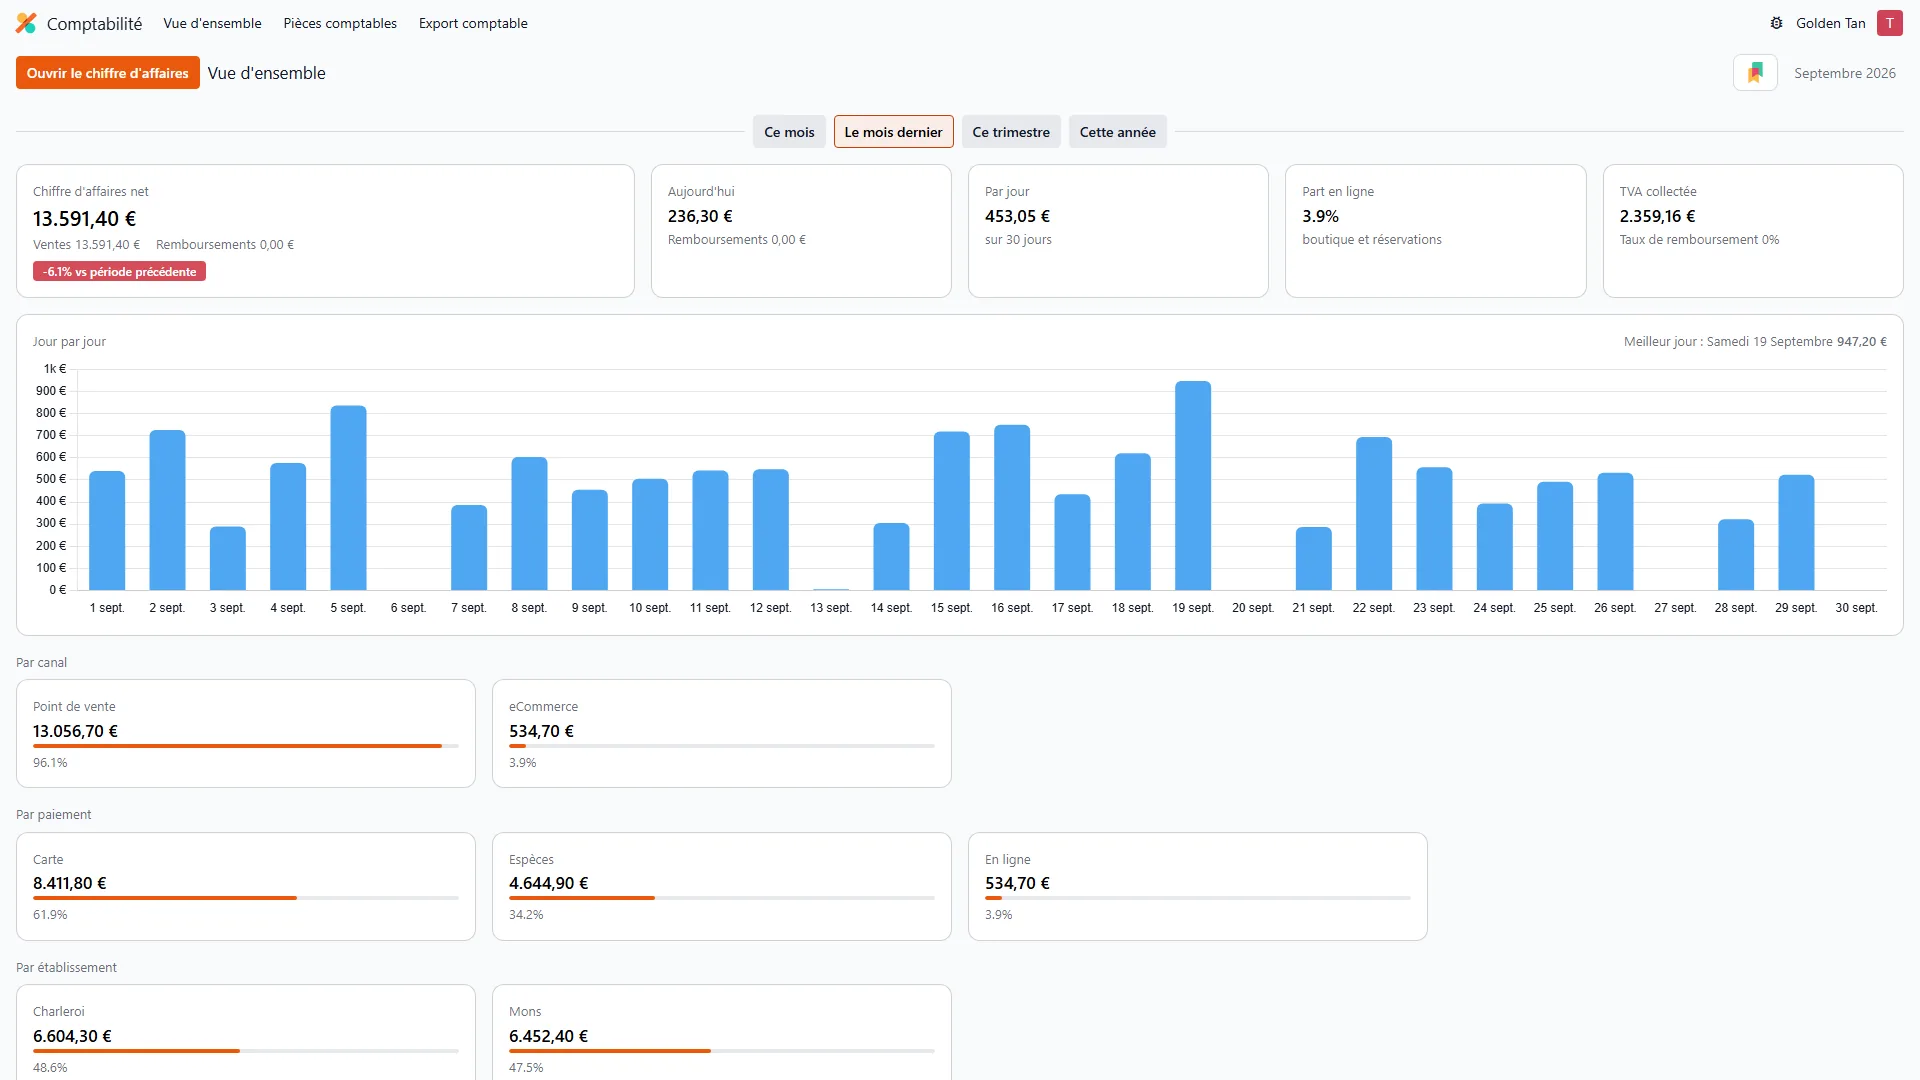Click the TVA collectée 2.359,16 € value
The height and width of the screenshot is (1080, 1920).
[x=1657, y=216]
